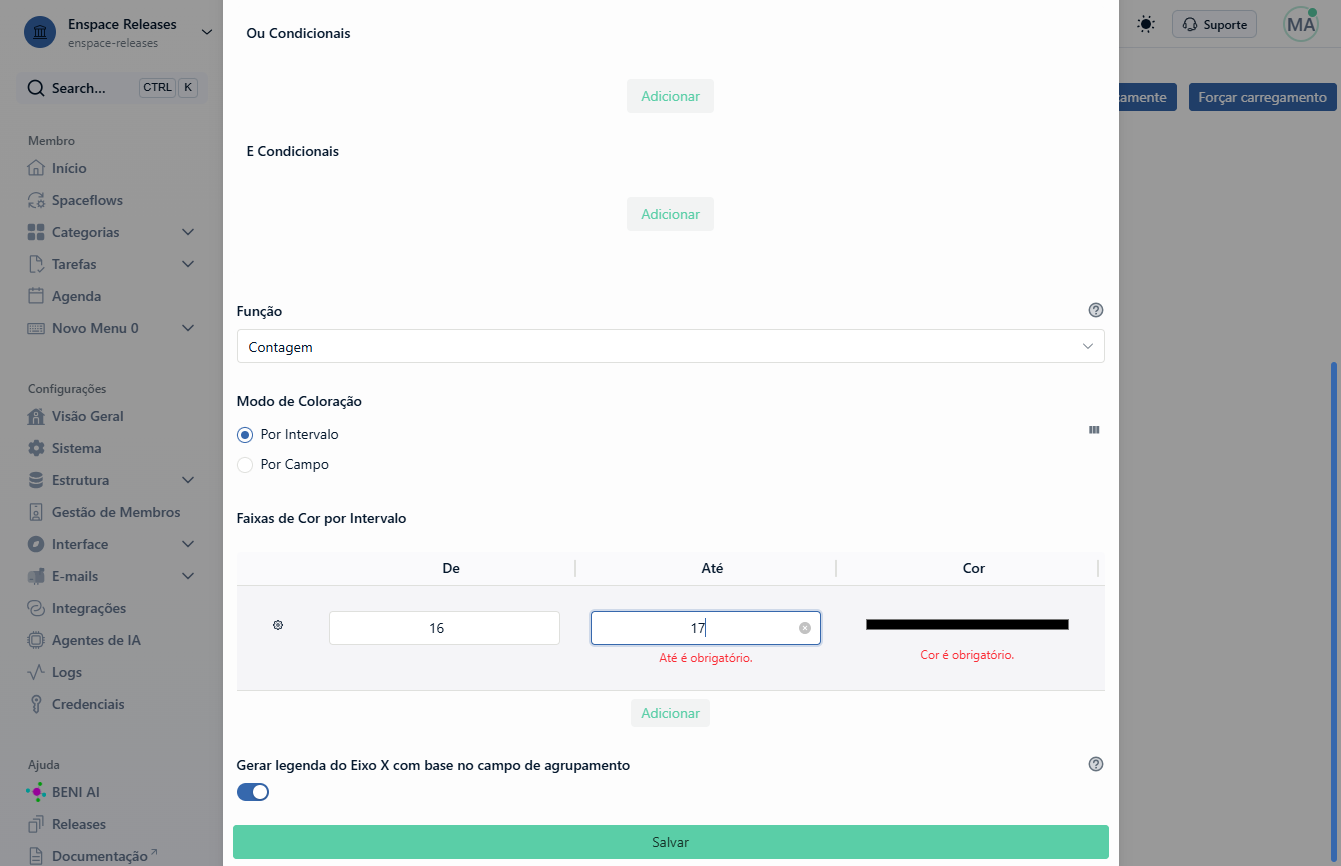Click the De input field with value 16
1341x866 pixels.
click(444, 628)
